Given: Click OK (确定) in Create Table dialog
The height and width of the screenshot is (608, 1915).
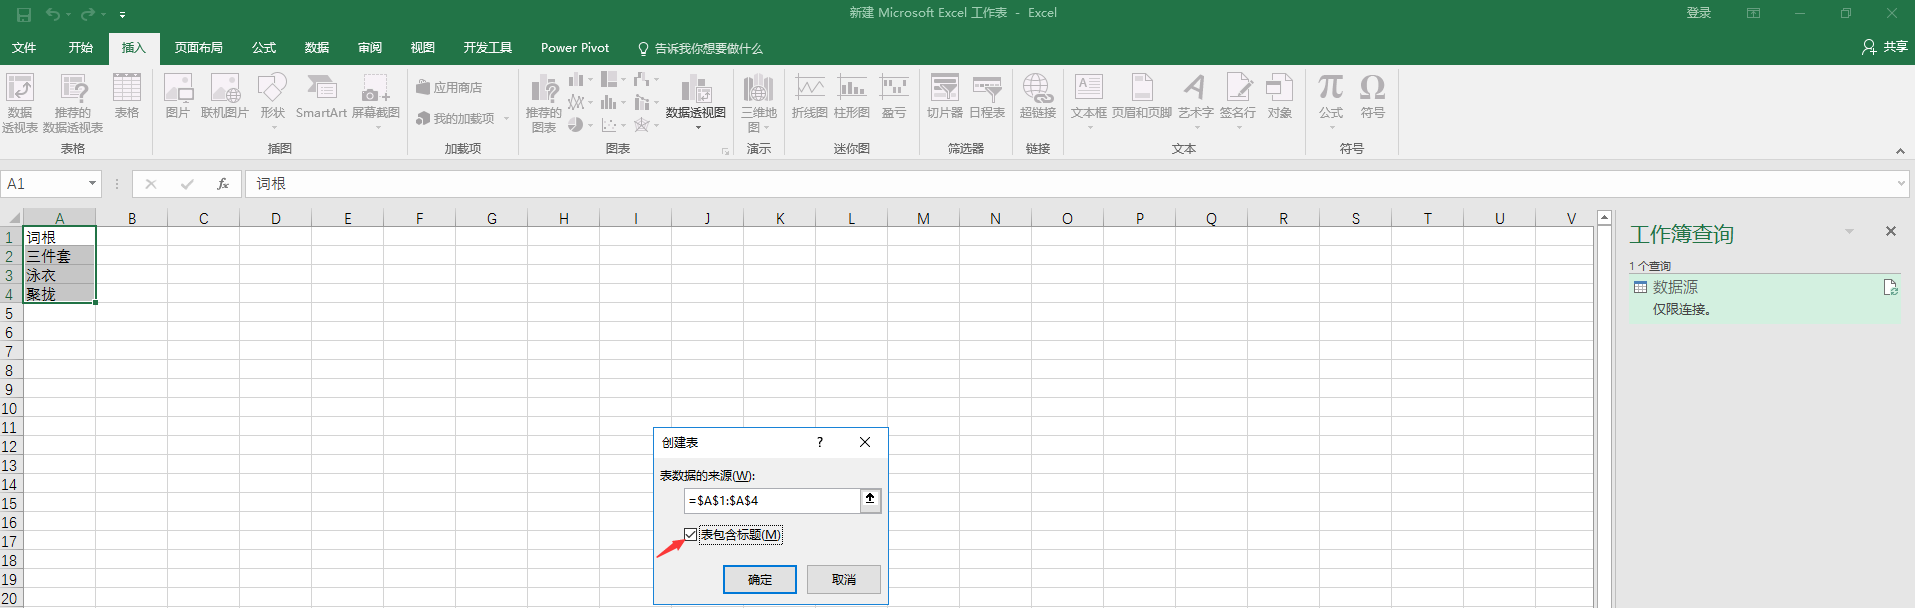Looking at the screenshot, I should point(760,579).
